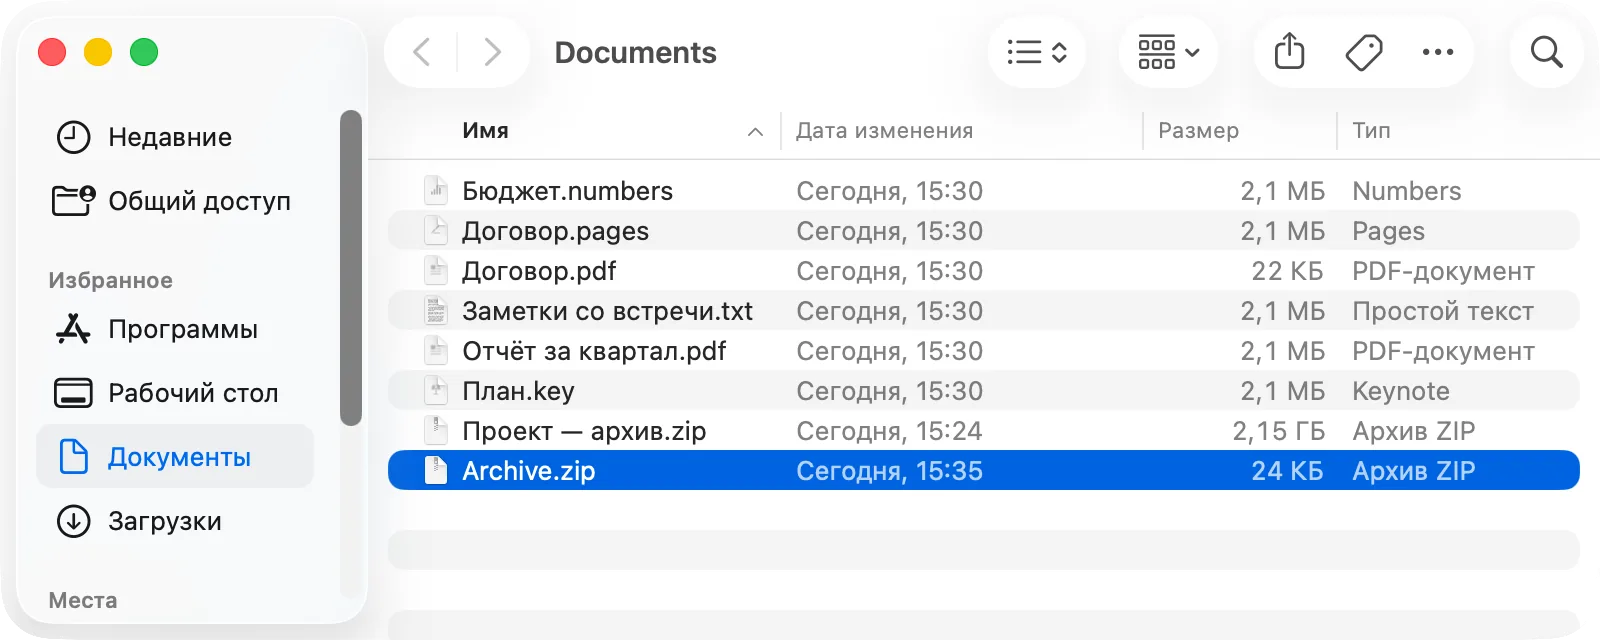Click the Договор.pdf file icon
Screen dimensions: 1600x640
pyautogui.click(x=436, y=270)
